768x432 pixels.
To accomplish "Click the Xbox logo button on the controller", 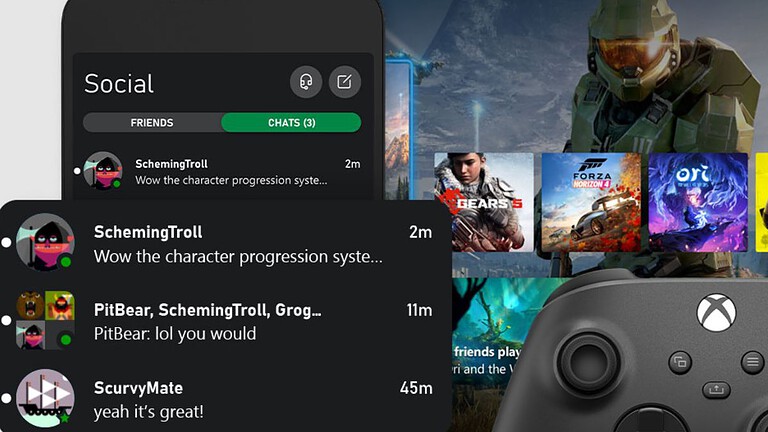I will click(716, 312).
